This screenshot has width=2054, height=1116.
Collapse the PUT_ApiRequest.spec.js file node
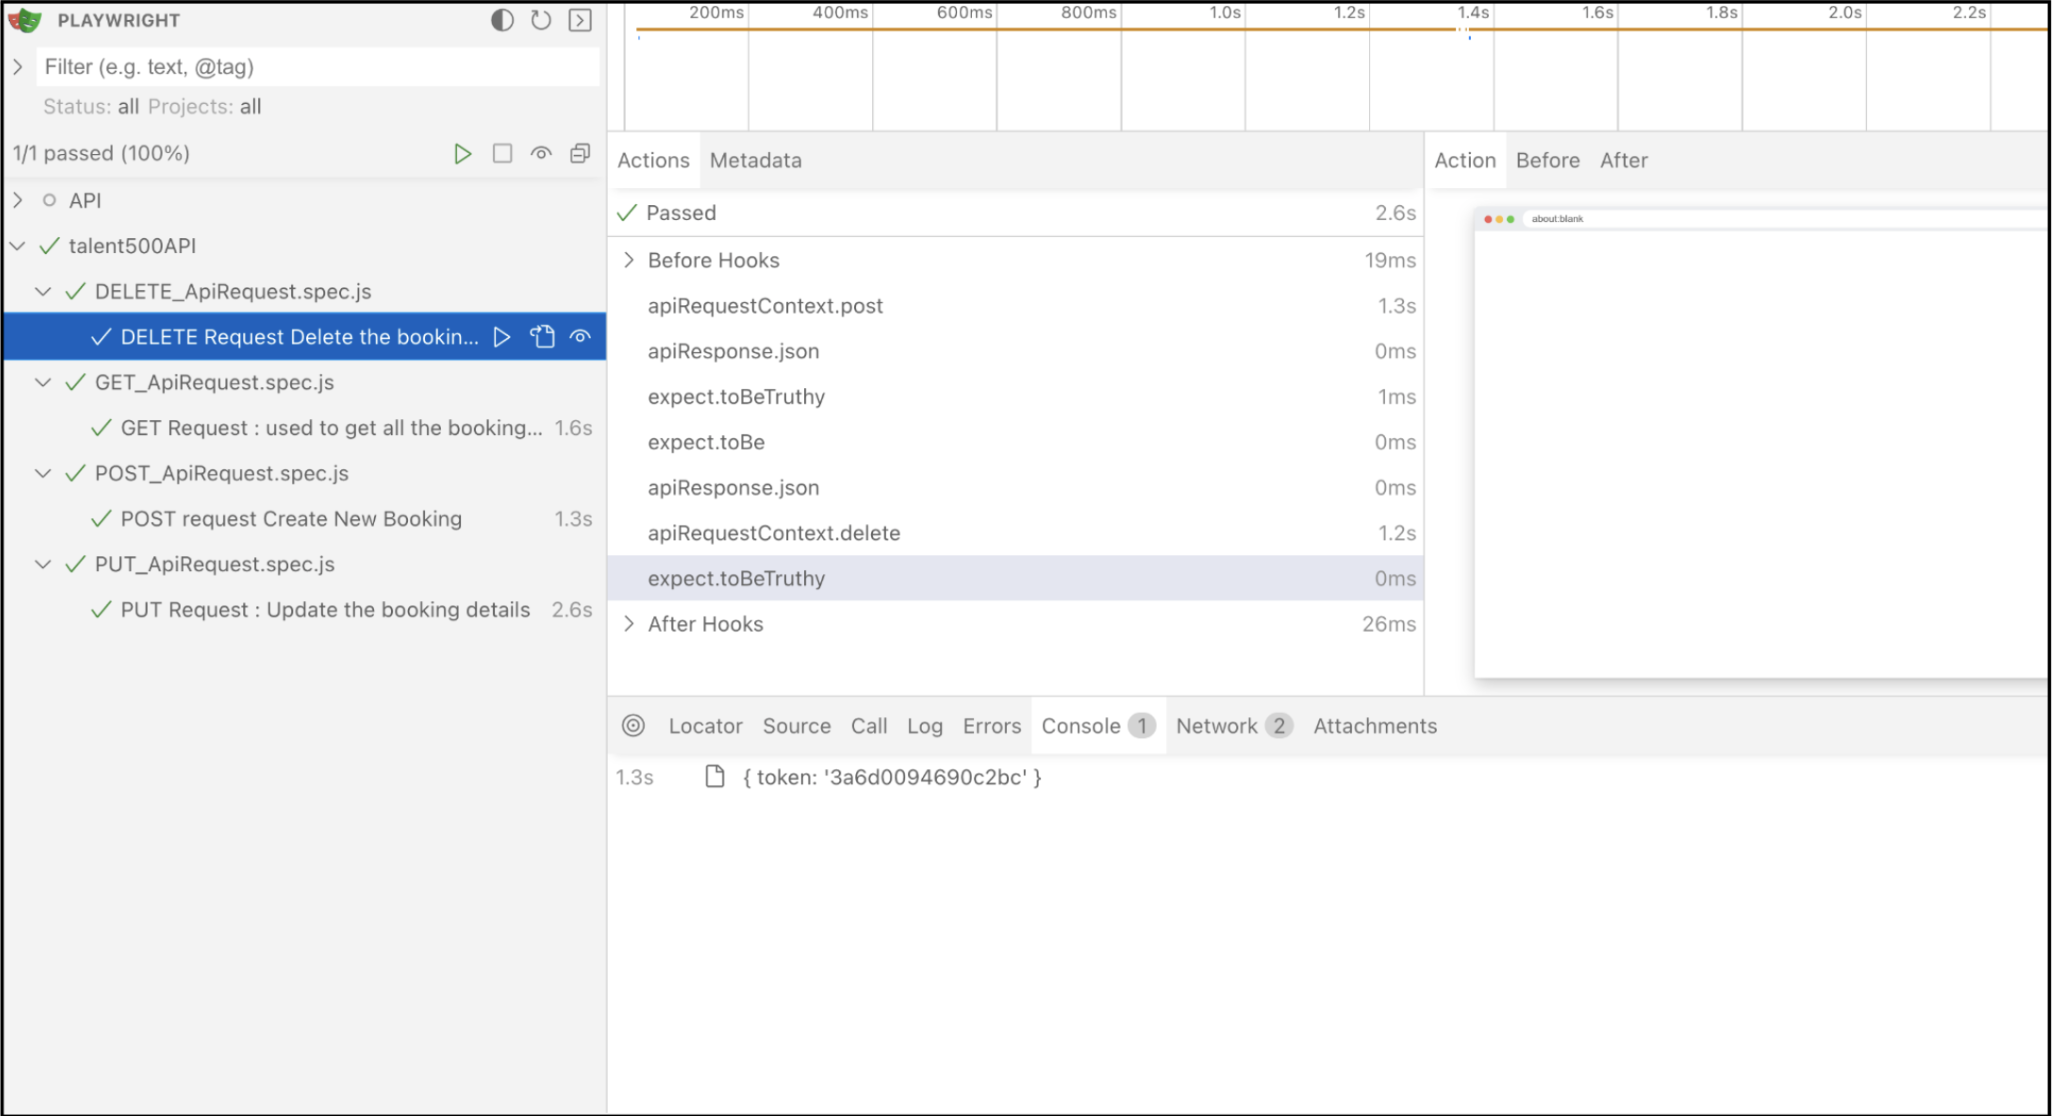coord(43,564)
